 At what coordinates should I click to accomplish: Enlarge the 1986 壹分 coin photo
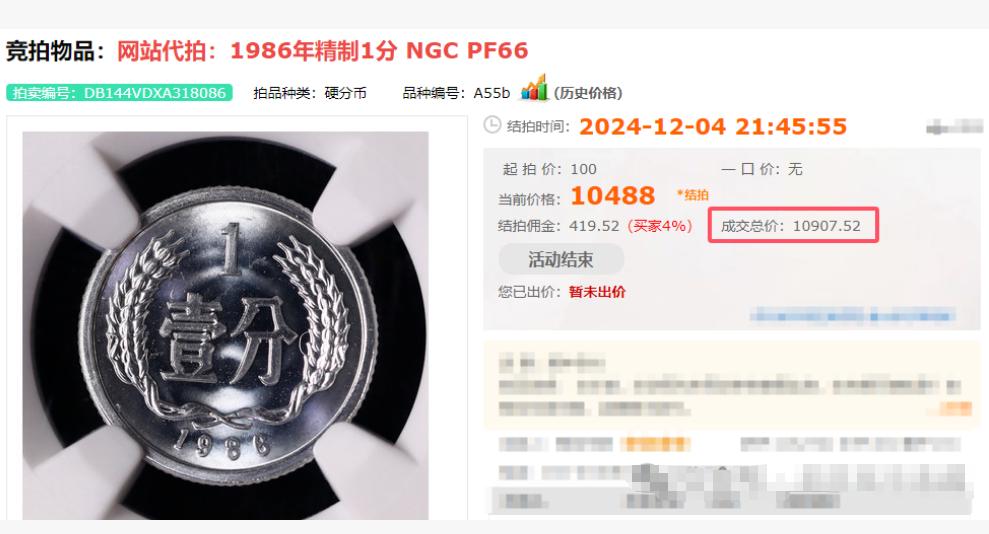(225, 325)
